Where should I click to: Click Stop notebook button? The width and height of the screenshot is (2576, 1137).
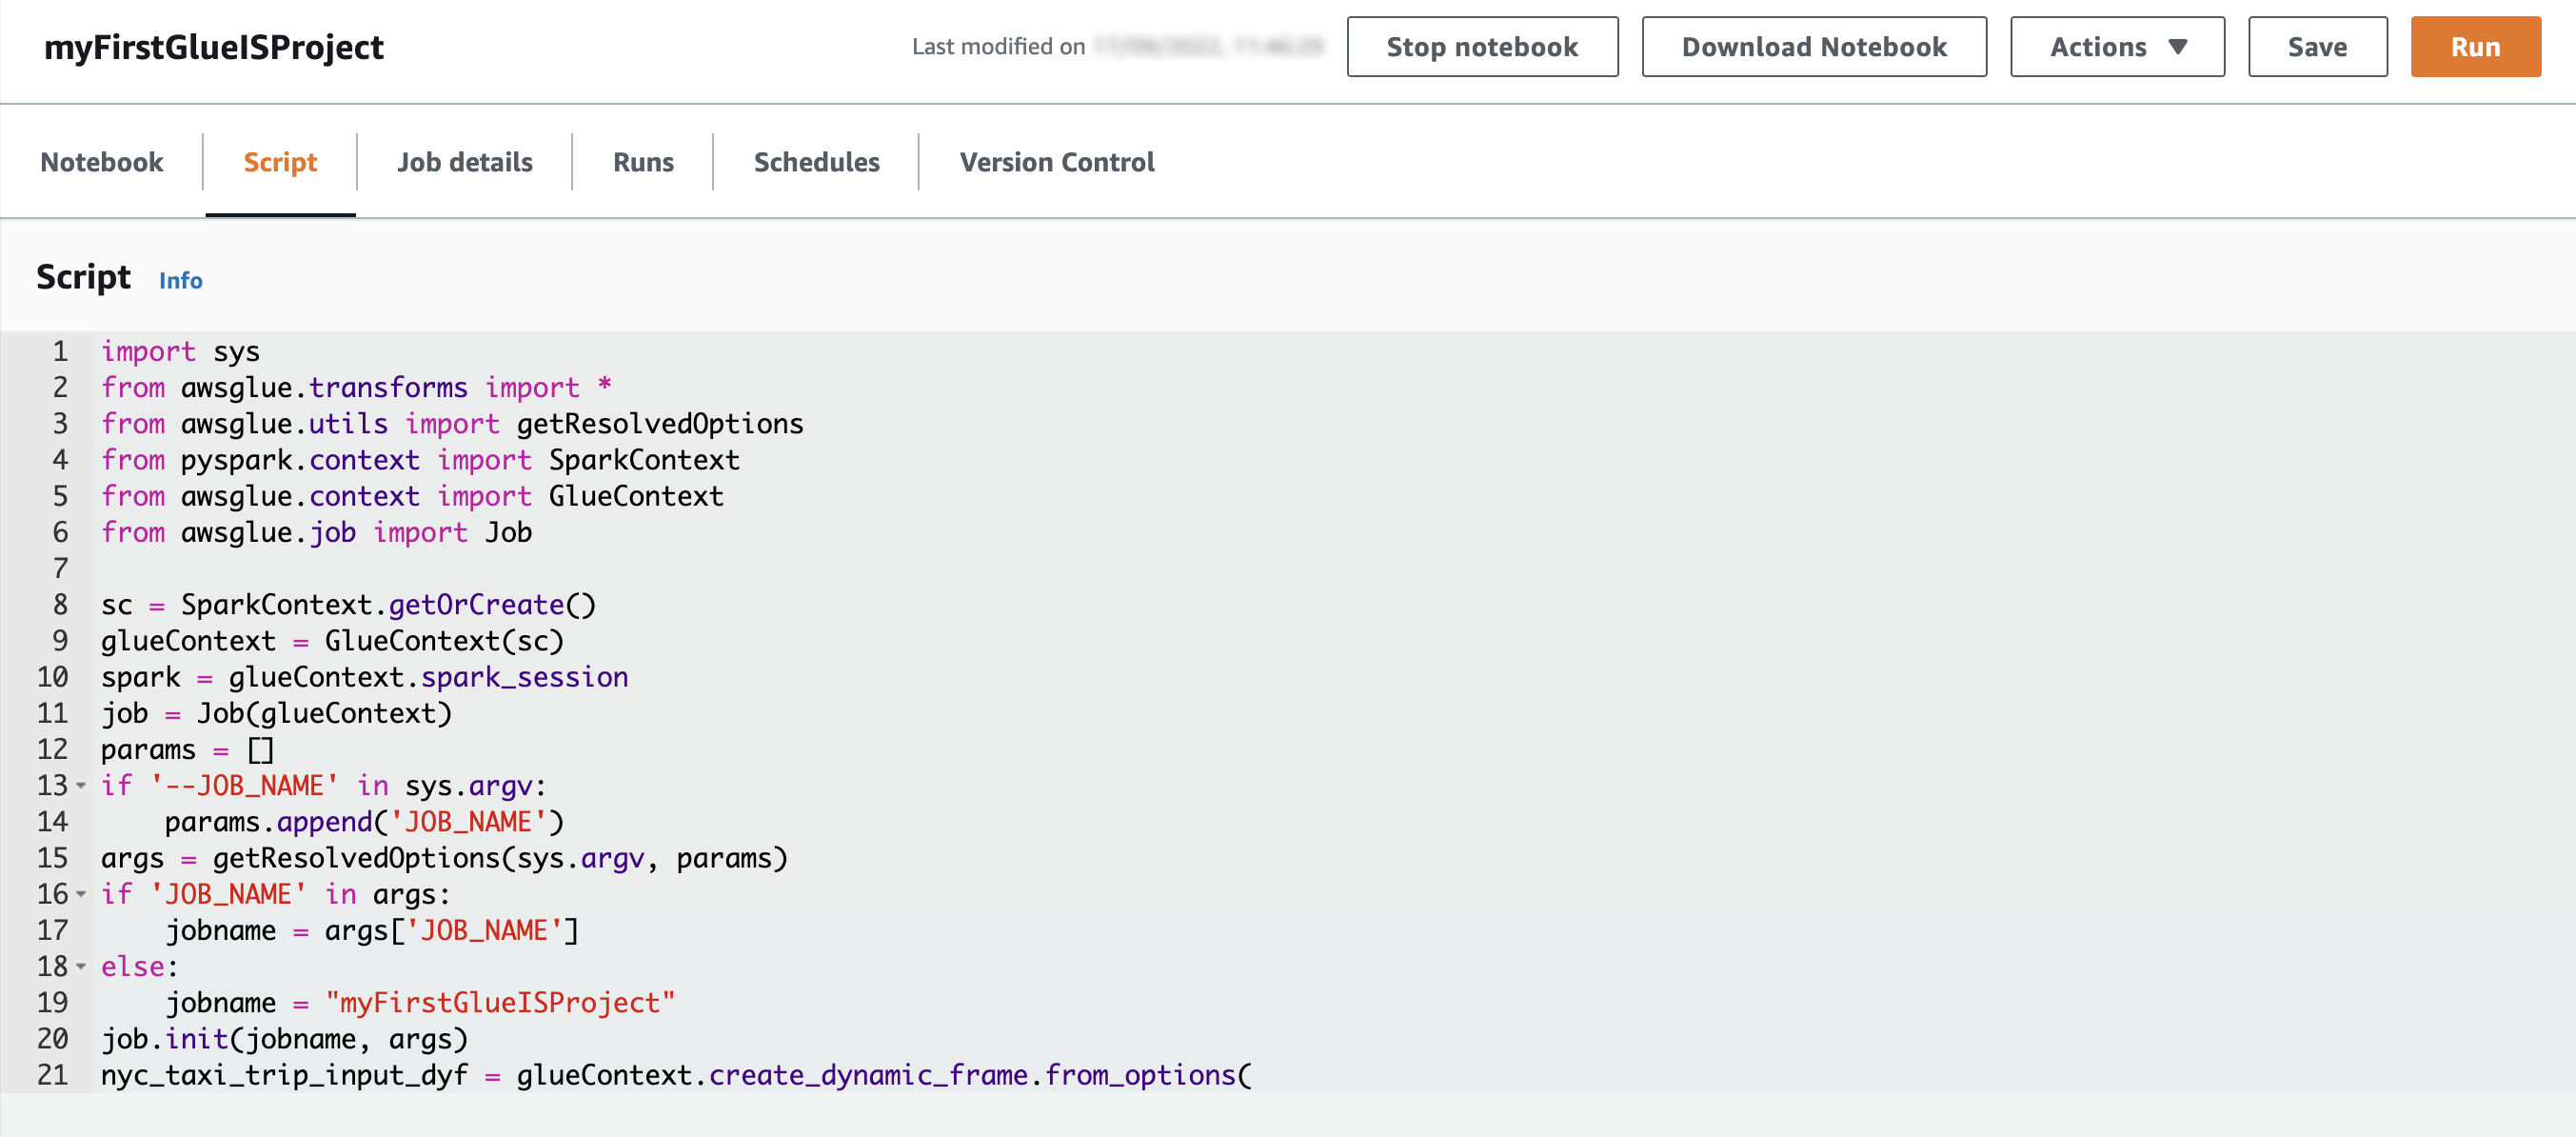pos(1481,47)
